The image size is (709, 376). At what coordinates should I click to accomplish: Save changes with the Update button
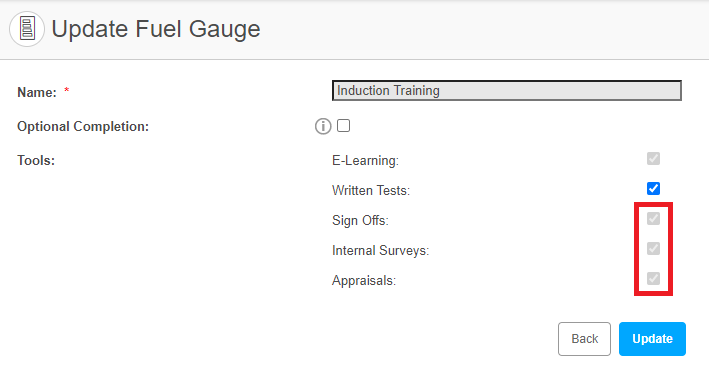point(652,339)
